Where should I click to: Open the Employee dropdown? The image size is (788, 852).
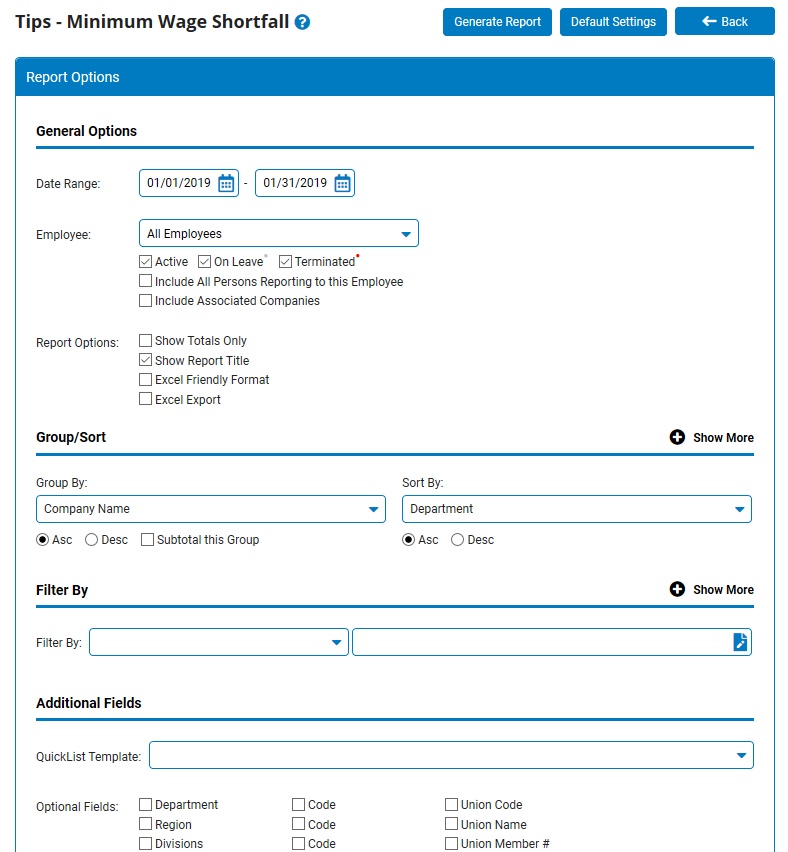[x=279, y=234]
